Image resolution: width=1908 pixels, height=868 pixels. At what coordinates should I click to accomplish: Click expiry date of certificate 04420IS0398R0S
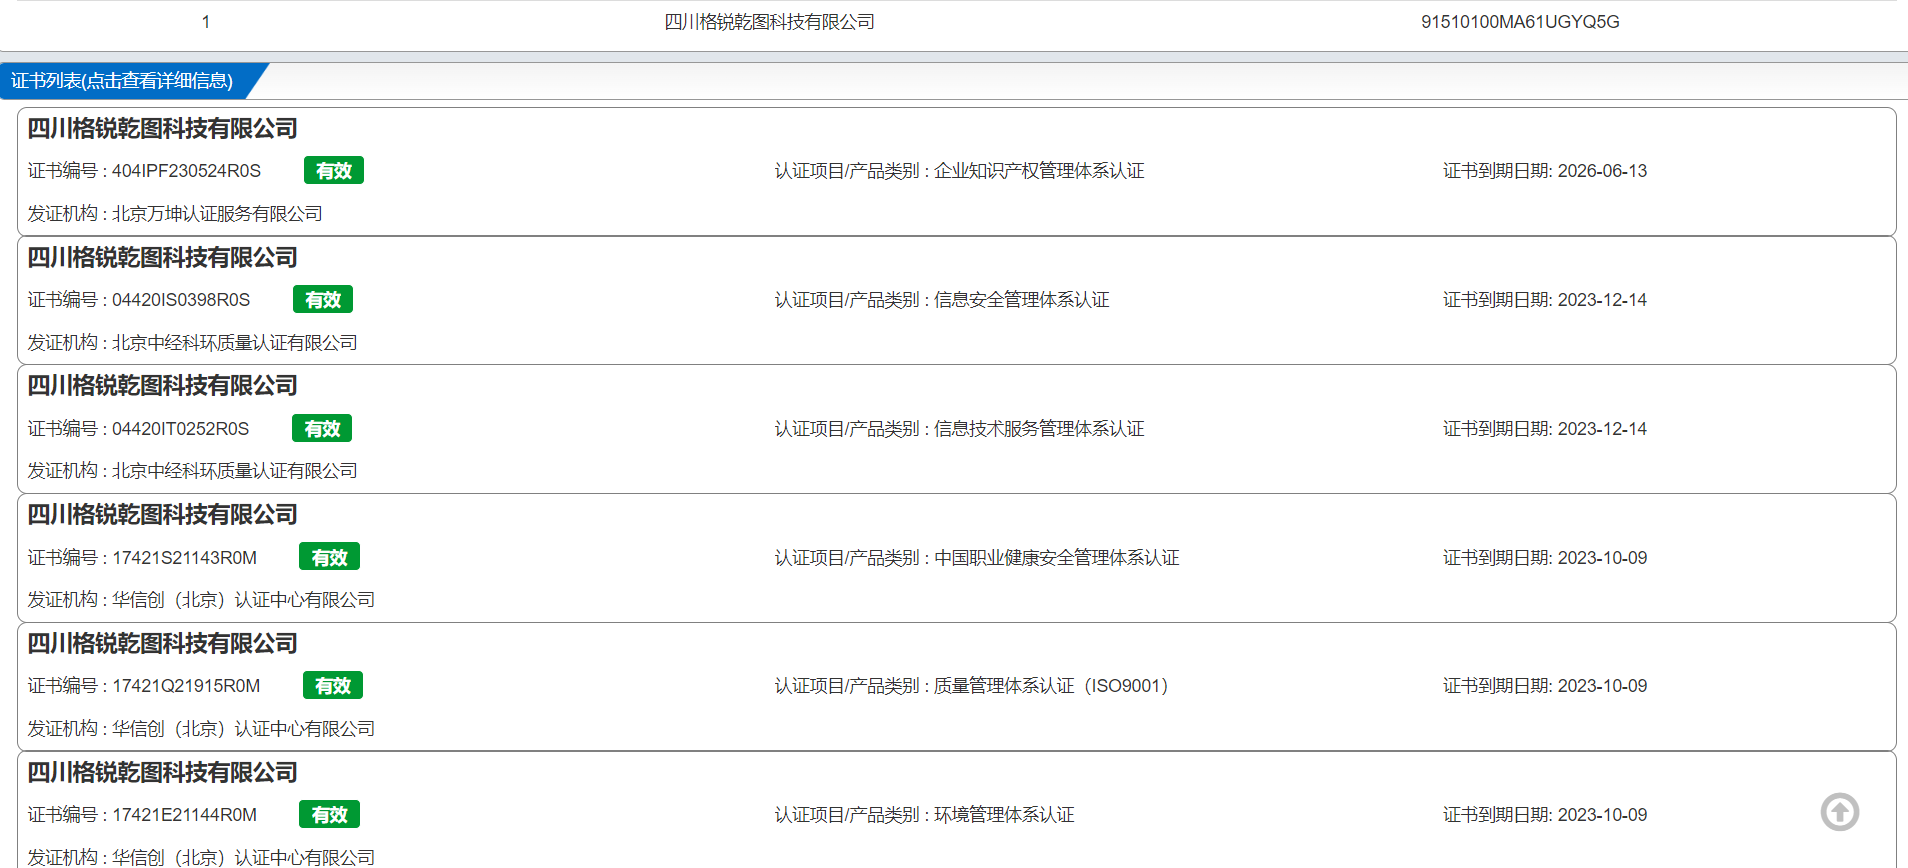(x=1602, y=300)
